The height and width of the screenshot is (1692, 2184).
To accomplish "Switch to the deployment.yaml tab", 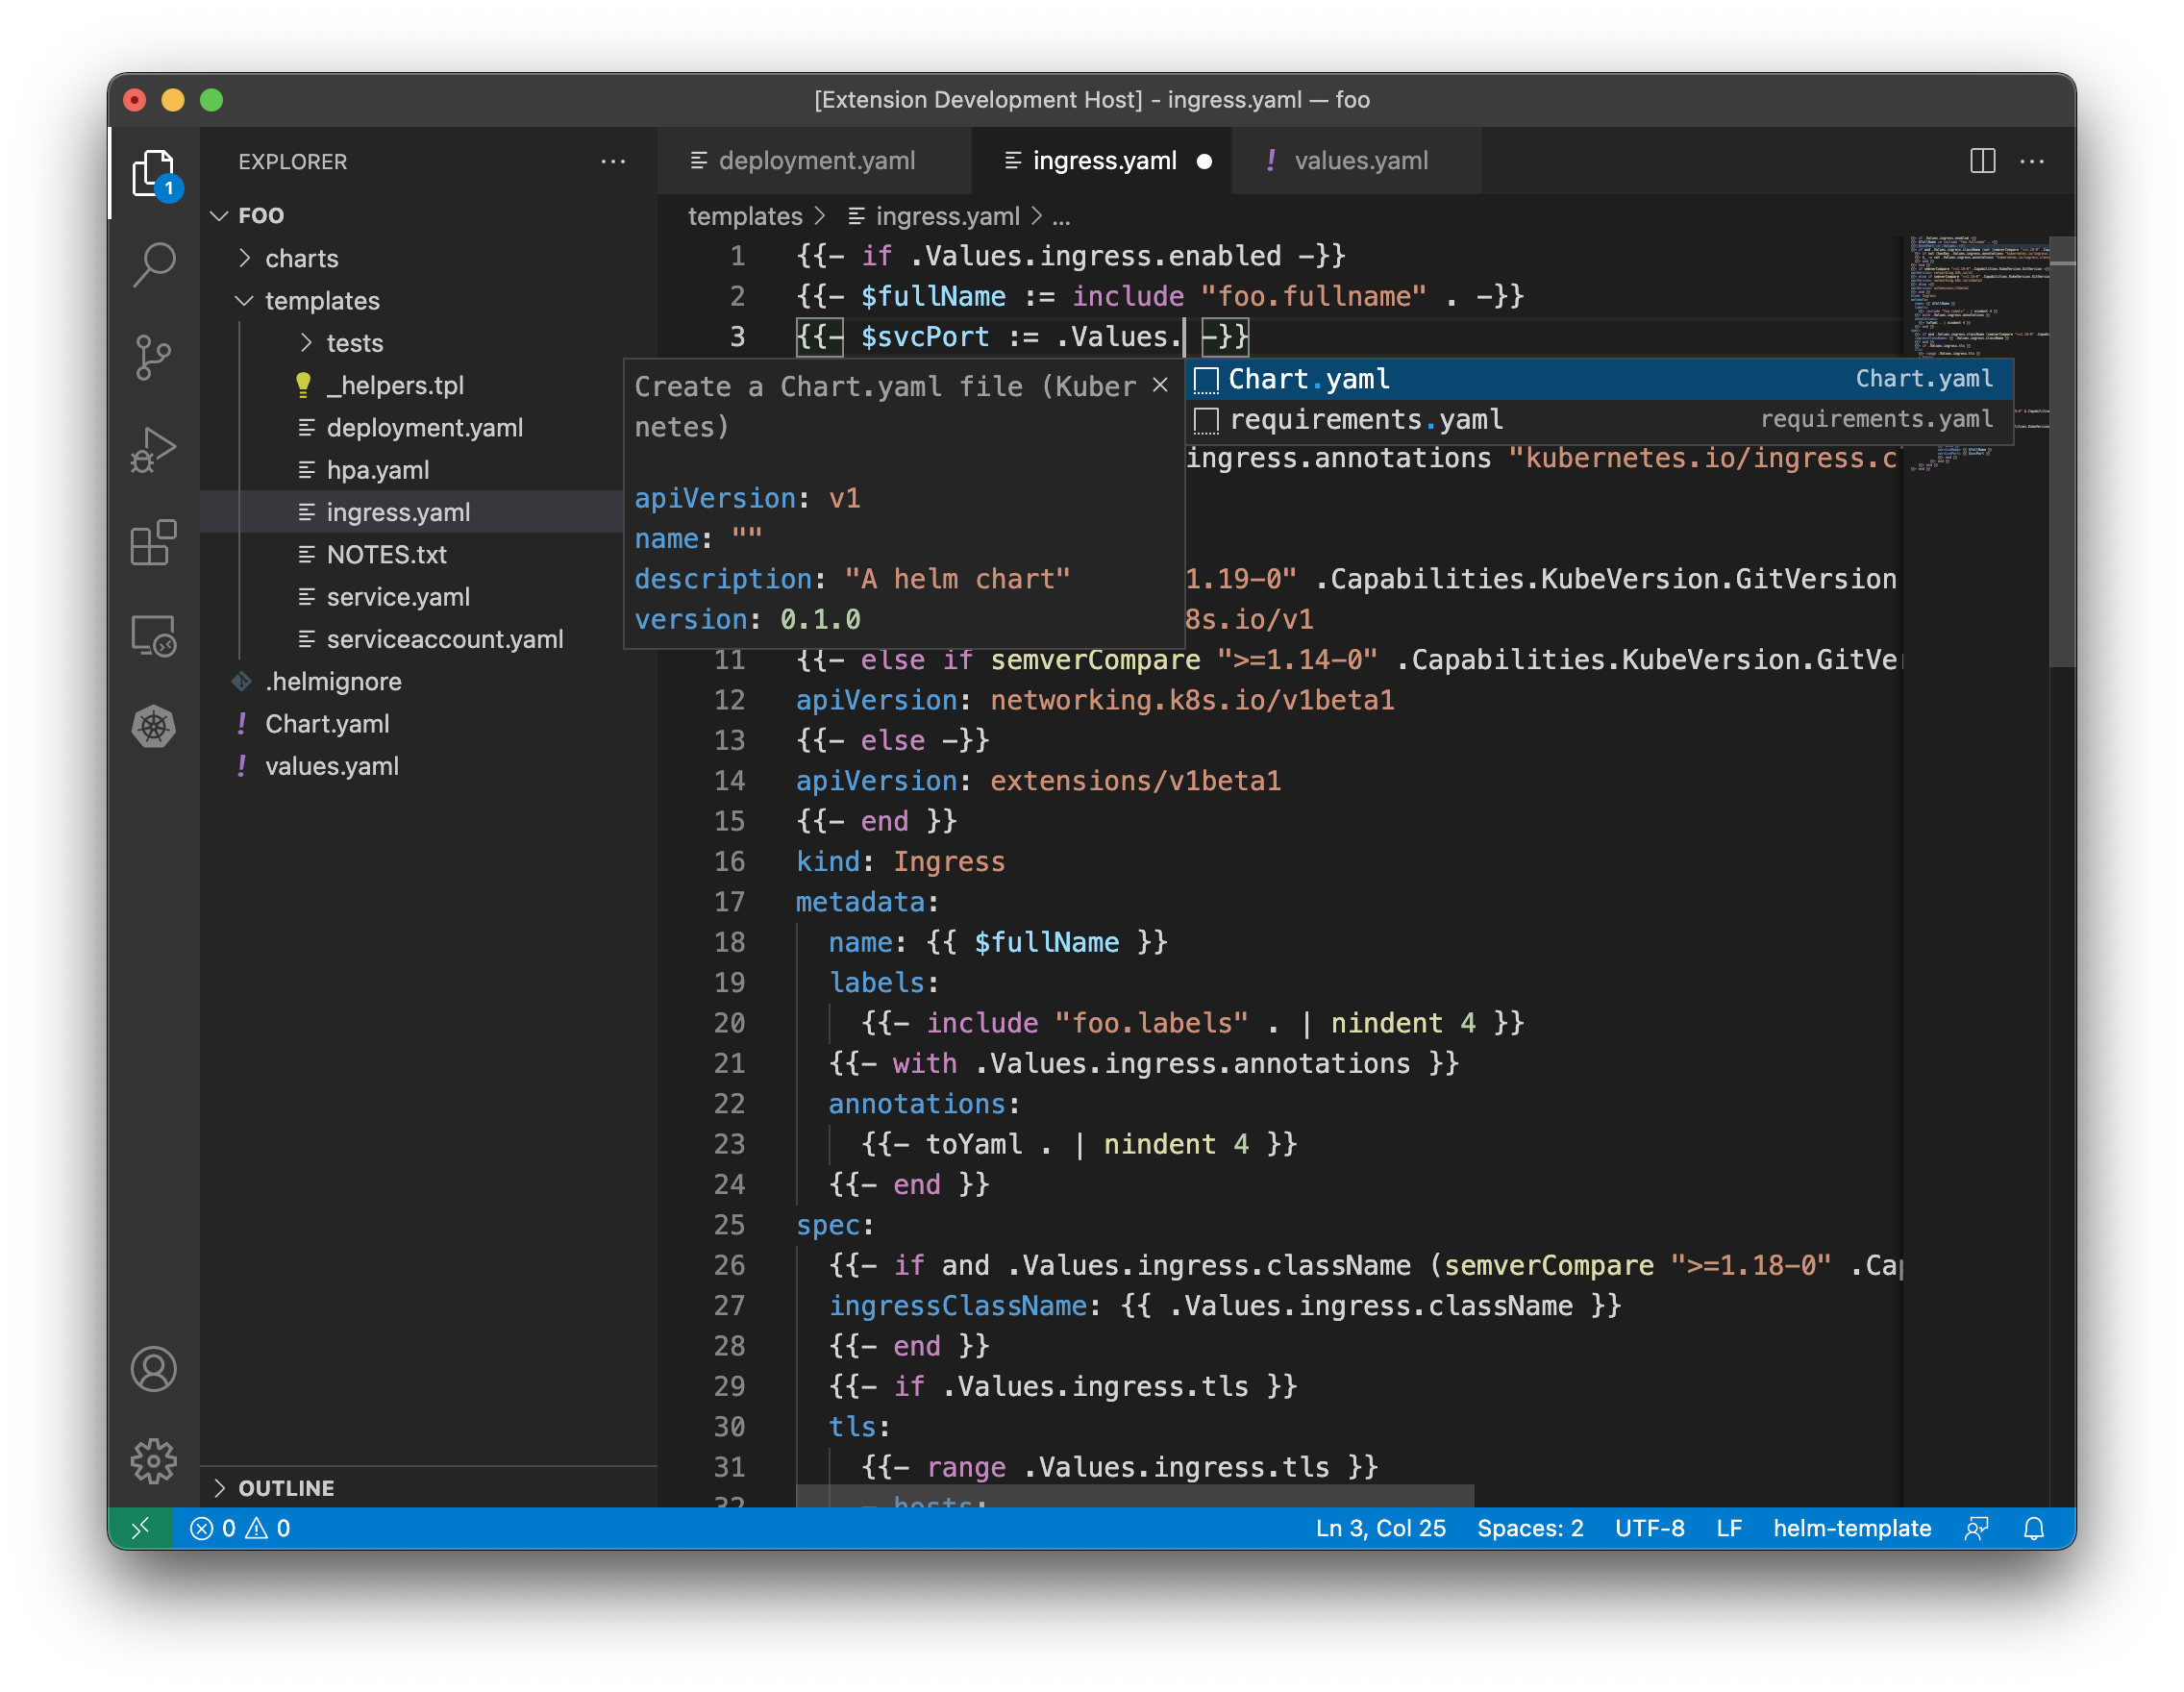I will [815, 161].
